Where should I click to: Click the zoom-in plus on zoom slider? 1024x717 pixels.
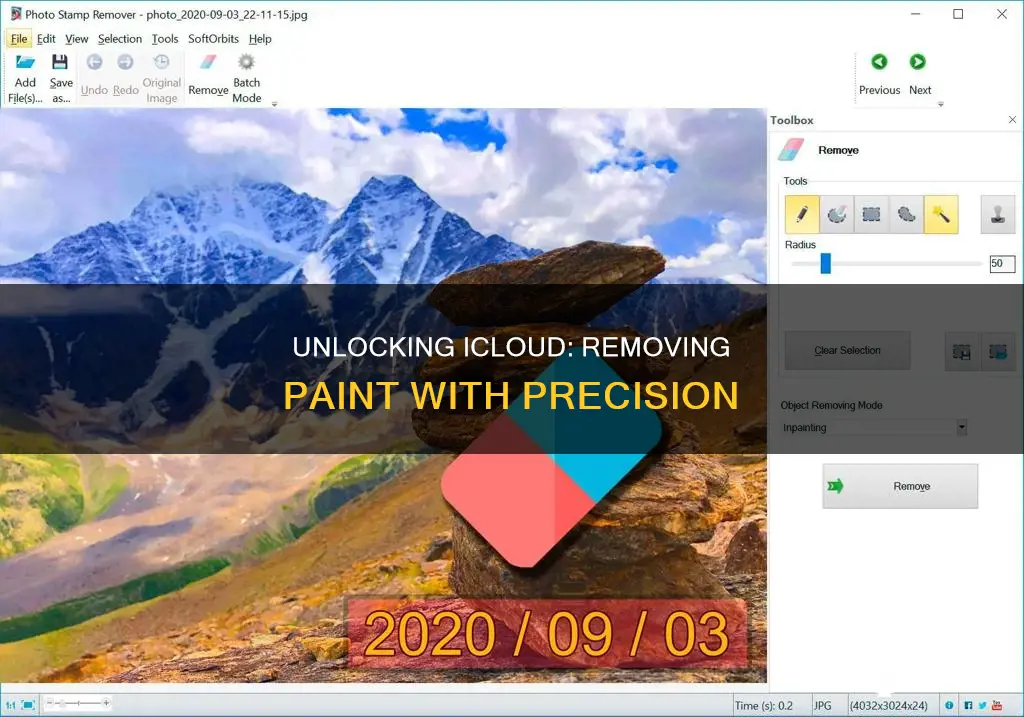point(106,703)
